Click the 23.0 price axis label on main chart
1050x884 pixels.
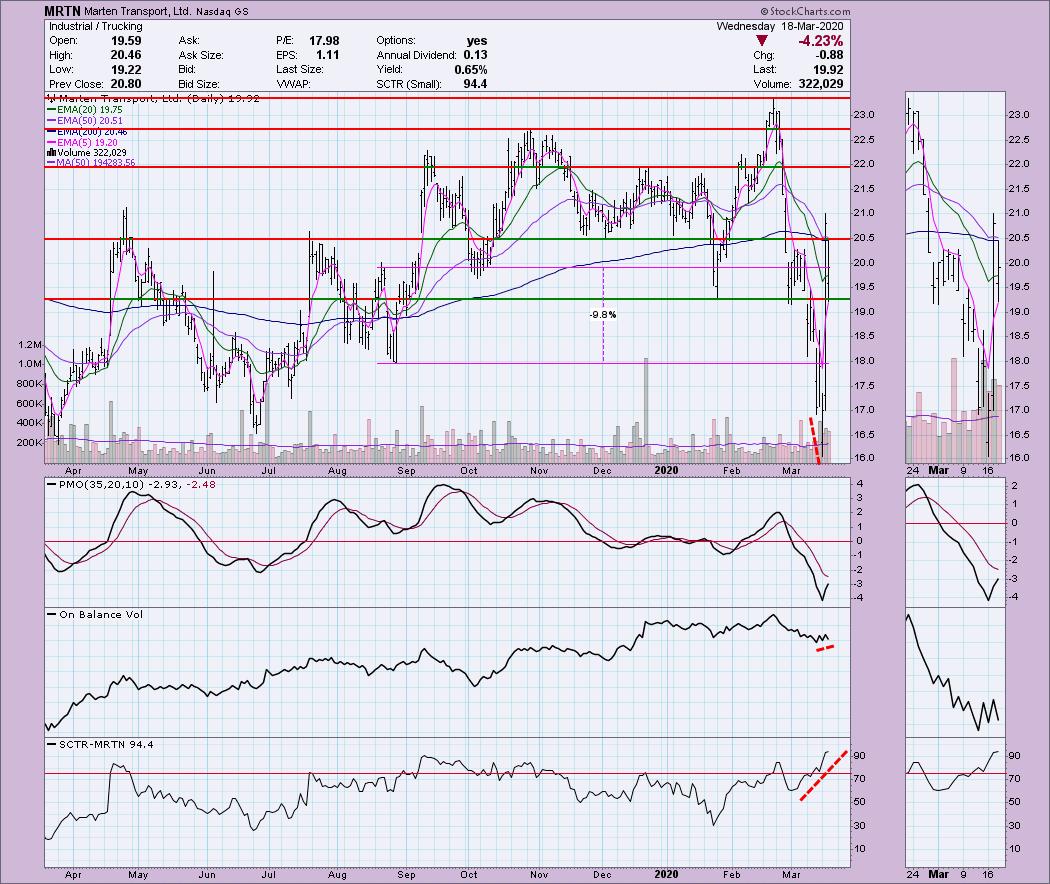863,115
